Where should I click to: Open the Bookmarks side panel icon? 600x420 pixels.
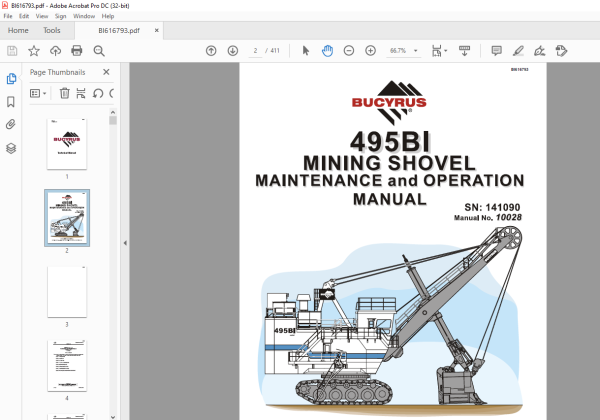pos(11,101)
